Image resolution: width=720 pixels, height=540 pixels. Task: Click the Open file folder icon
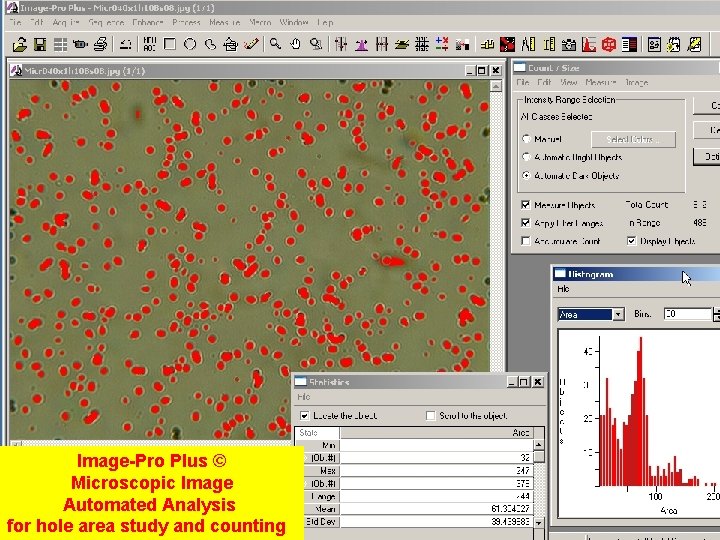(19, 44)
